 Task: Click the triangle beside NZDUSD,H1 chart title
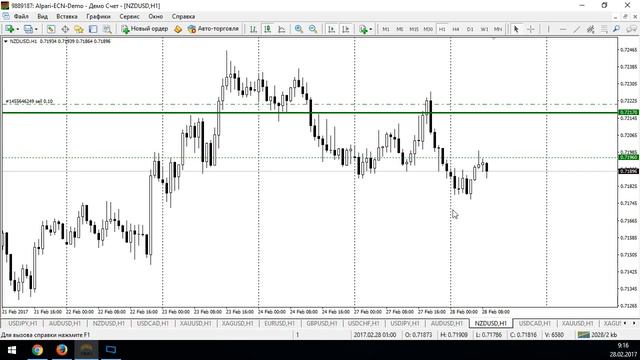coord(6,41)
